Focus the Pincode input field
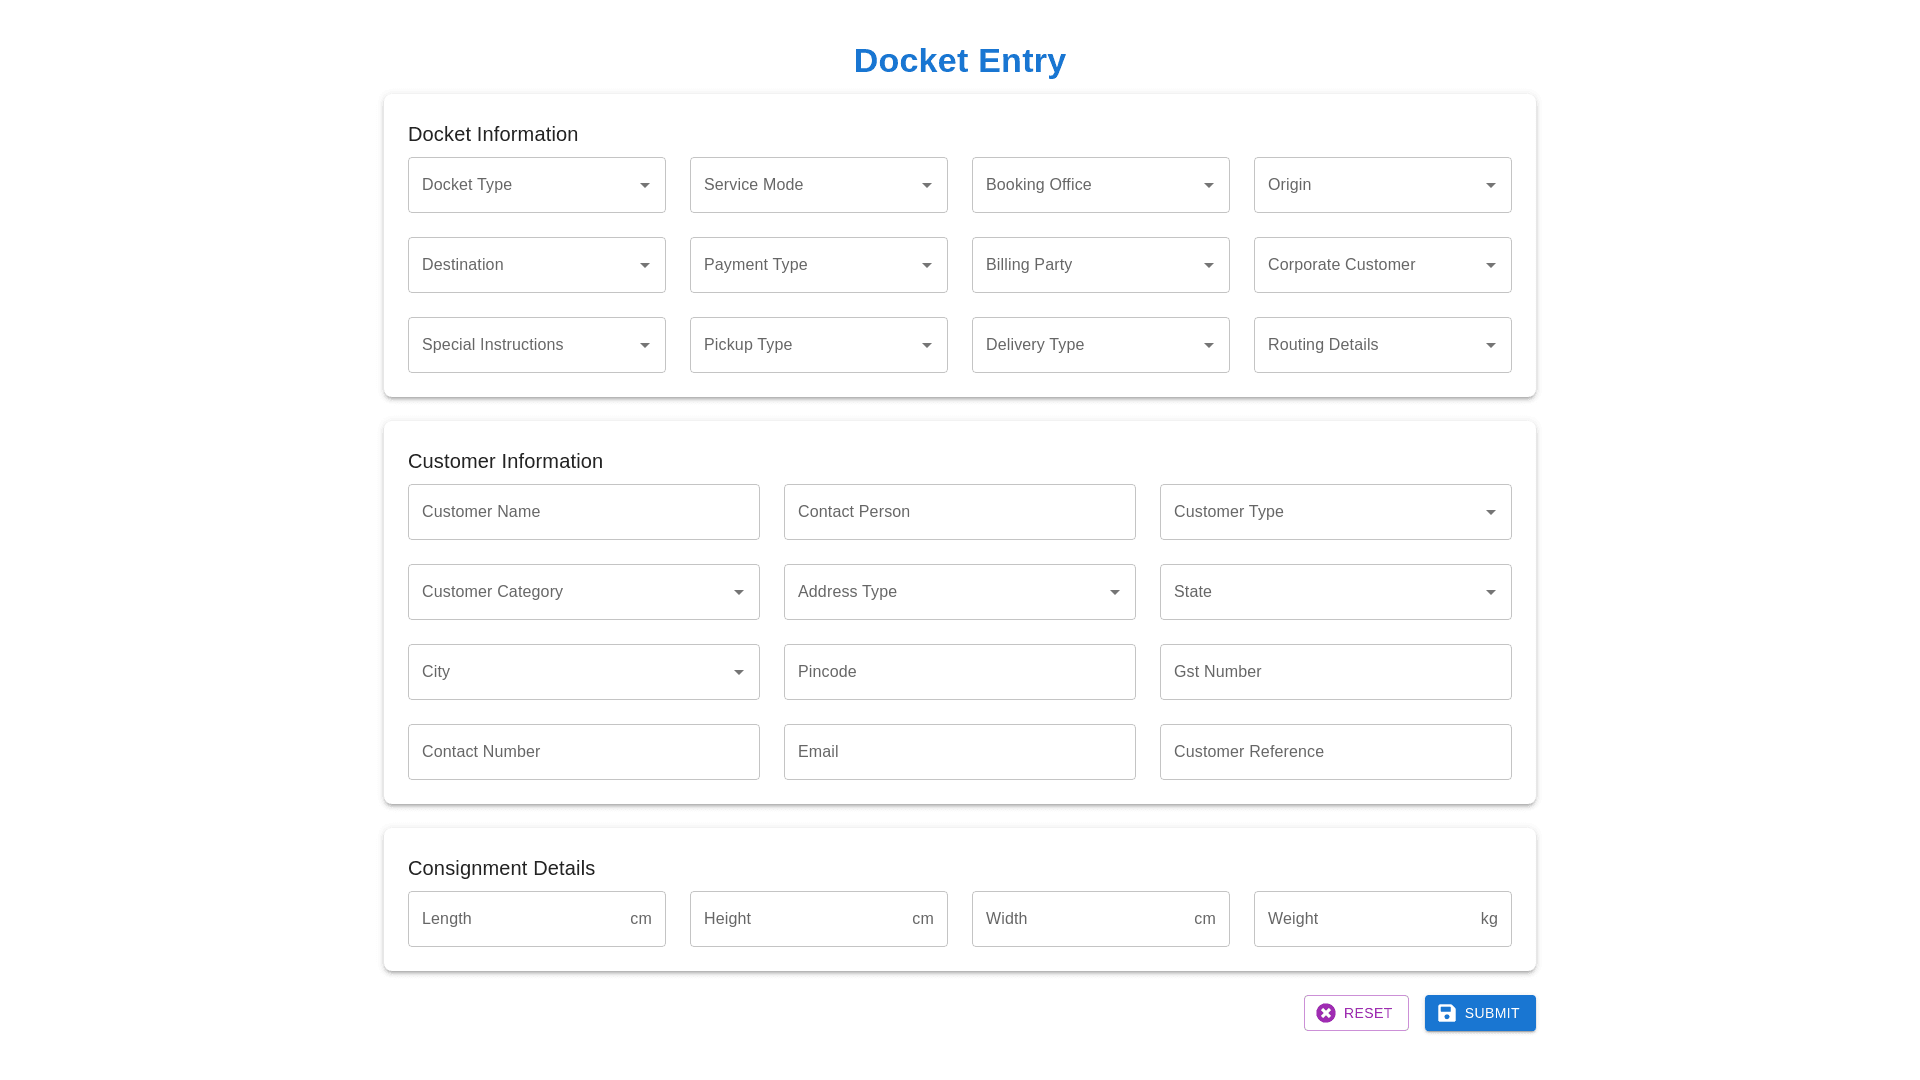Screen dimensions: 1920x1080 click(959, 672)
